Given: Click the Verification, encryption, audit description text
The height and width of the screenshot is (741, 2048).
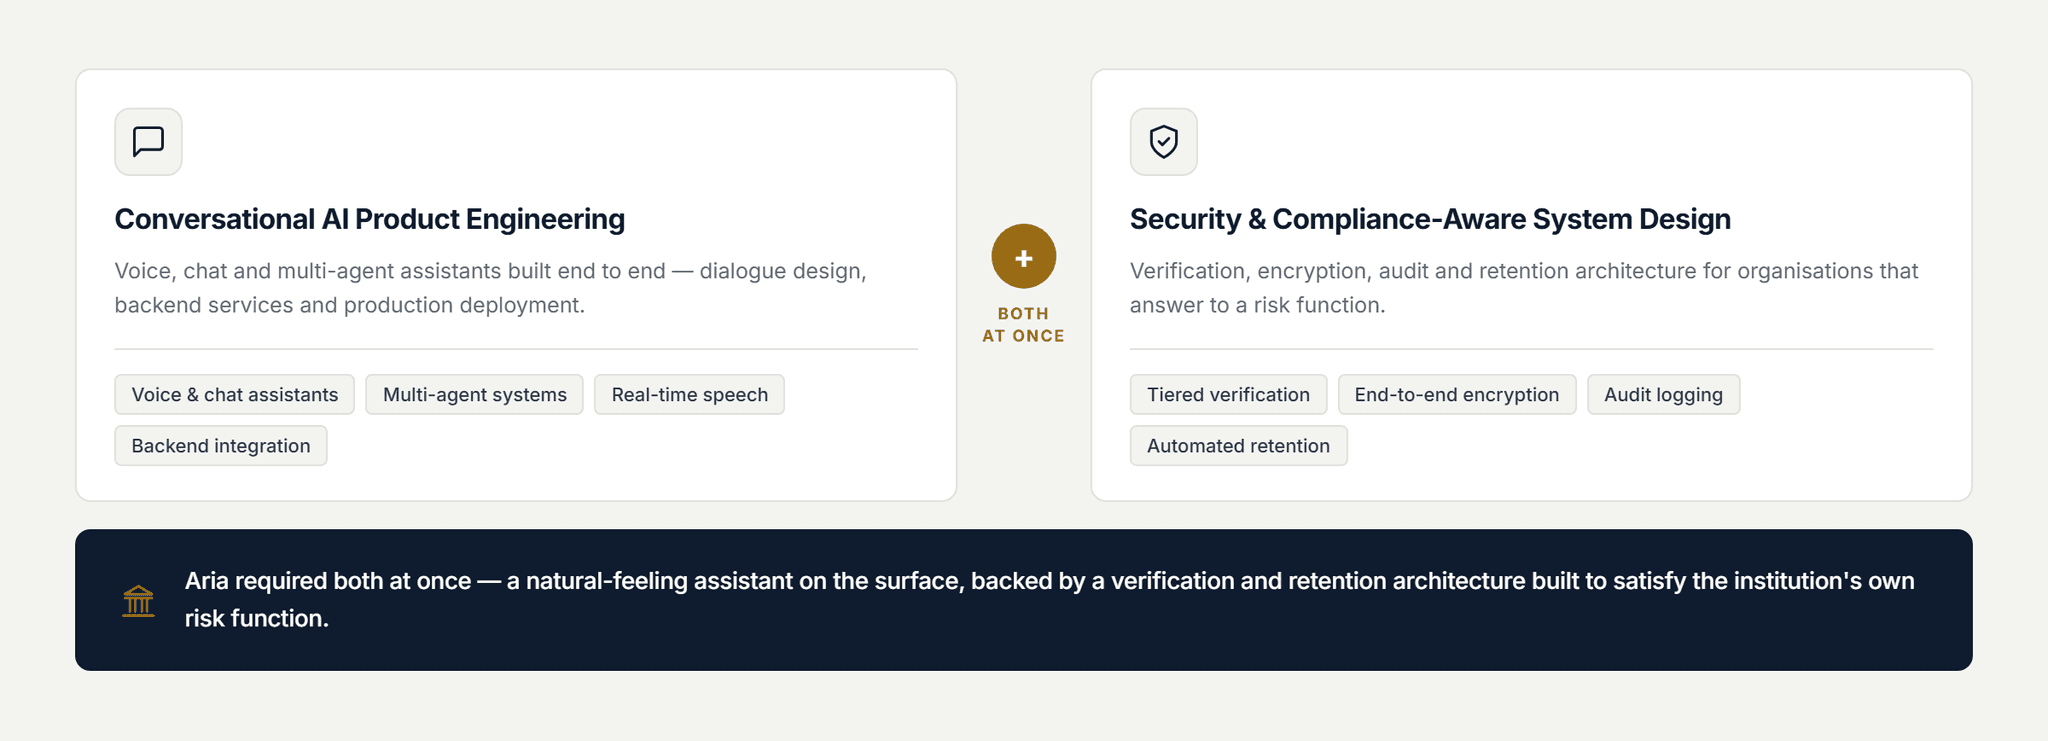Looking at the screenshot, I should [x=1524, y=288].
